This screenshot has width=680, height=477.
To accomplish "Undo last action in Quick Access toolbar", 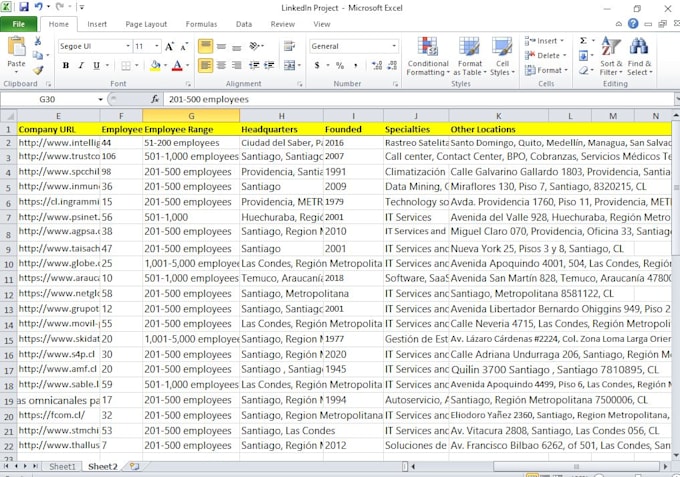I will [39, 7].
